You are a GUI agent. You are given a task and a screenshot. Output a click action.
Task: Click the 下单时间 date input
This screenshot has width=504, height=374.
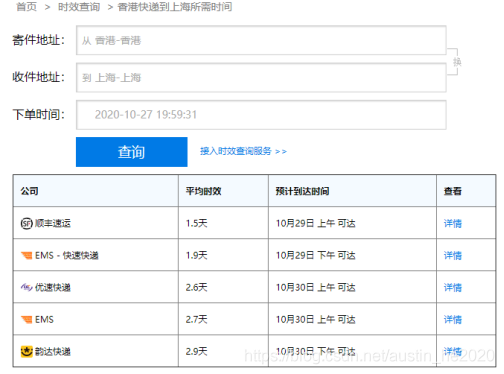click(261, 115)
